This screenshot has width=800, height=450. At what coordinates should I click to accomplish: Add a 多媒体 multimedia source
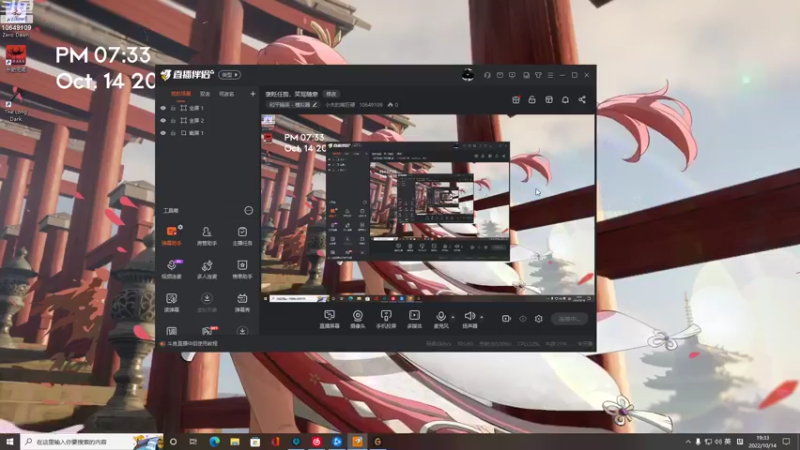[x=414, y=319]
